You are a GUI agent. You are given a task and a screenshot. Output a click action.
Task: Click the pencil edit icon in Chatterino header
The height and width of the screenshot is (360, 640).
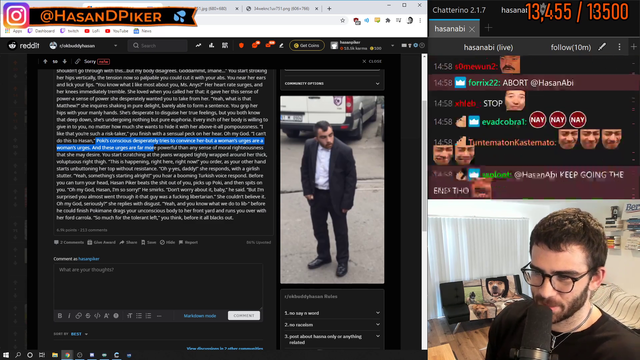[x=602, y=47]
